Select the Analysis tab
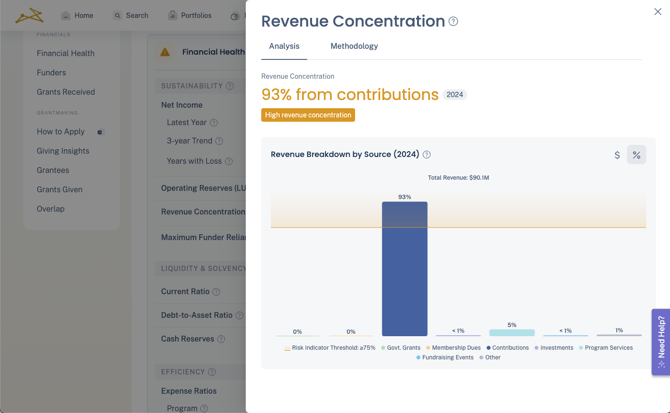The width and height of the screenshot is (670, 413). (284, 46)
